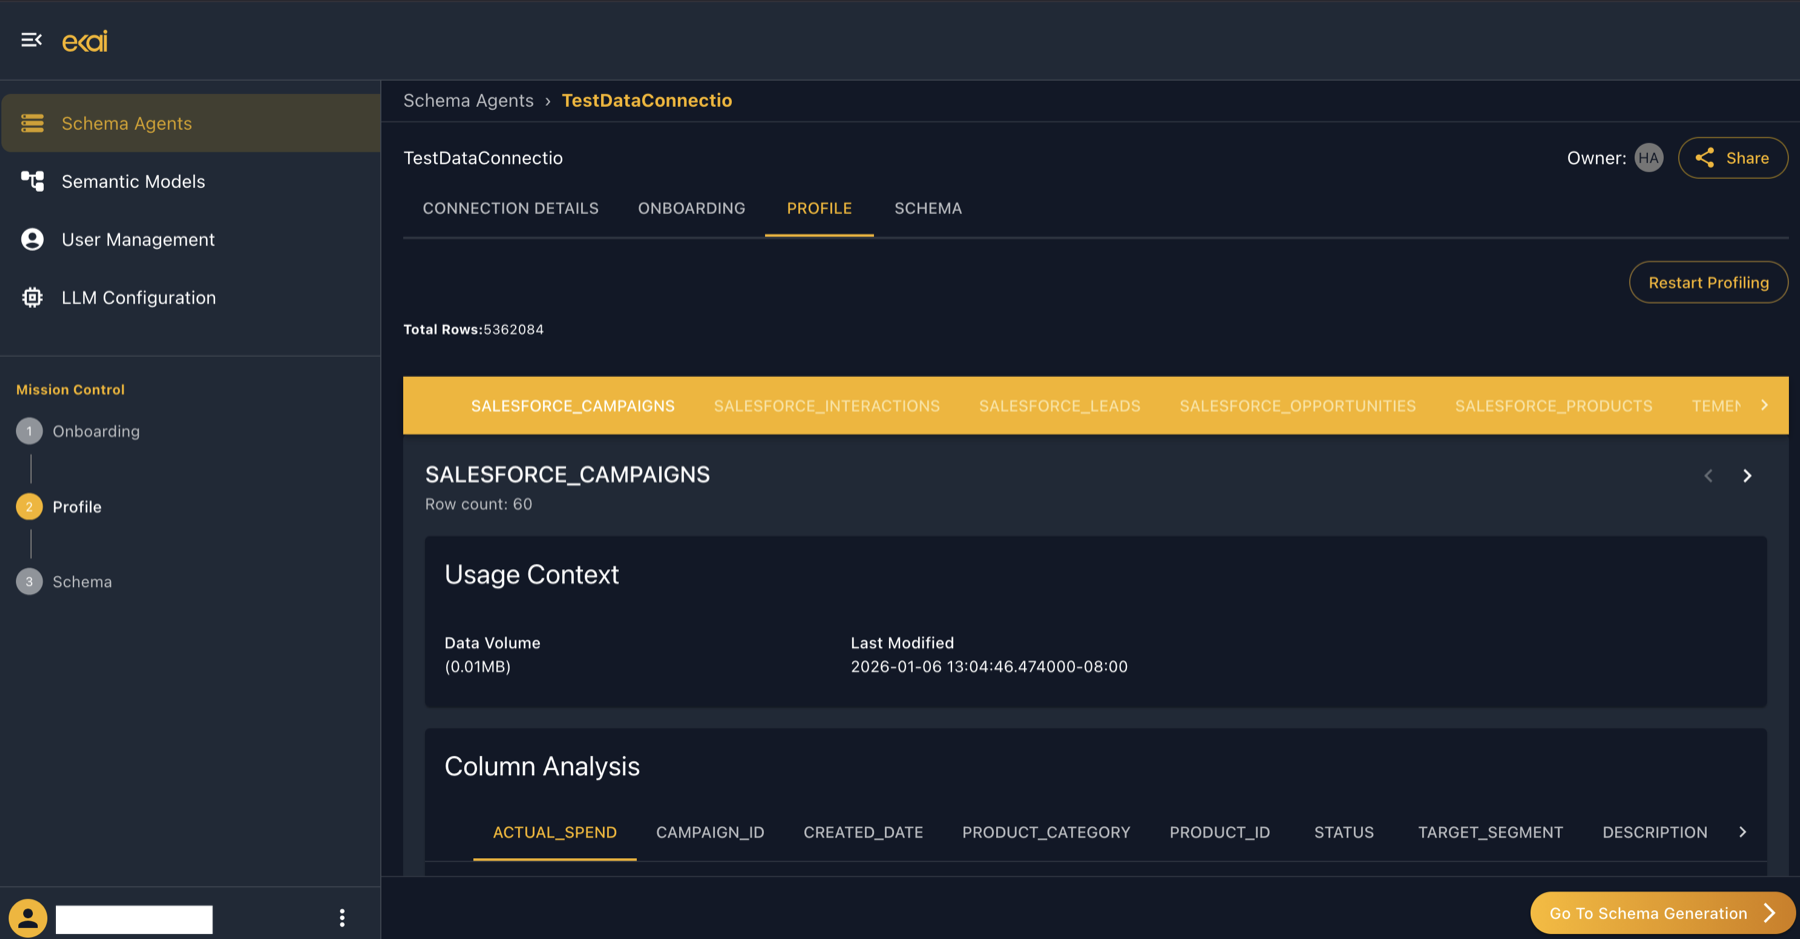This screenshot has width=1800, height=939.
Task: Click the Schema Agents breadcrumb link
Action: point(468,100)
